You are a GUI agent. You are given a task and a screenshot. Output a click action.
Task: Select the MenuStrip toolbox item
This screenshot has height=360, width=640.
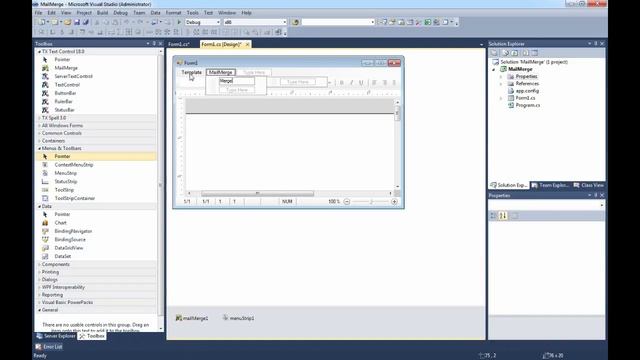(66, 173)
